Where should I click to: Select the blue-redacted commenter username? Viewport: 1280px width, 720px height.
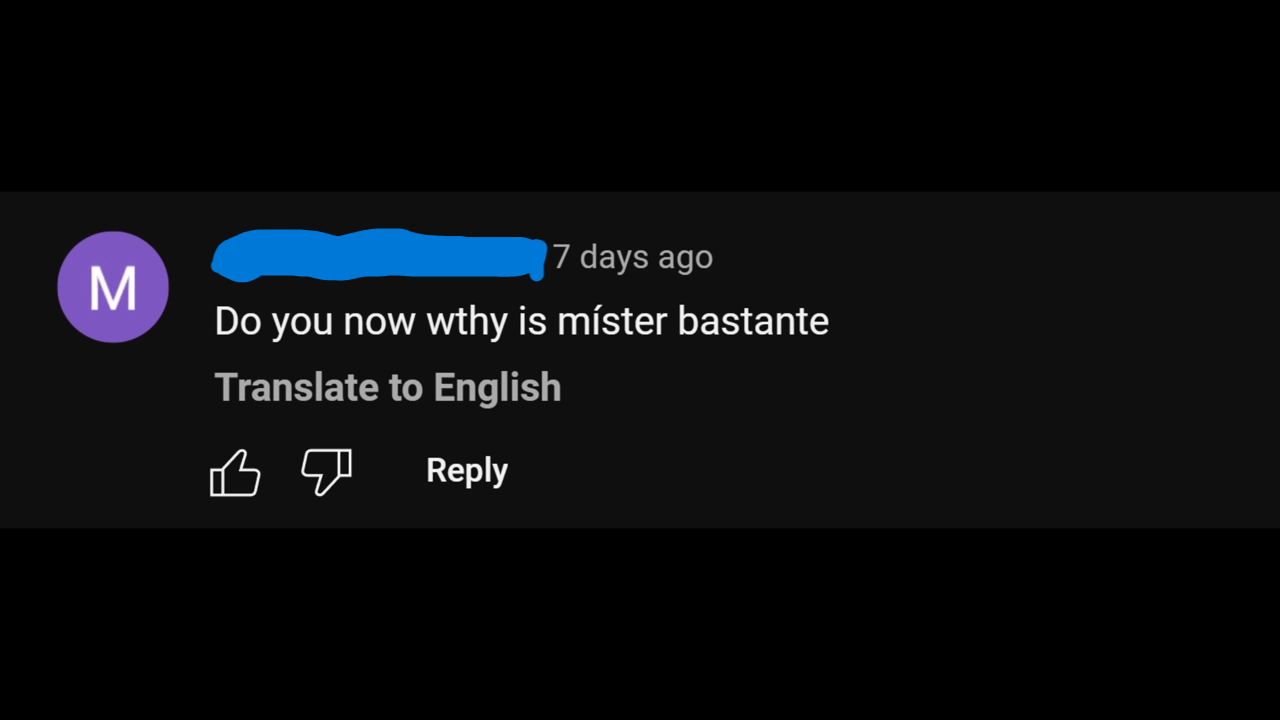tap(379, 254)
